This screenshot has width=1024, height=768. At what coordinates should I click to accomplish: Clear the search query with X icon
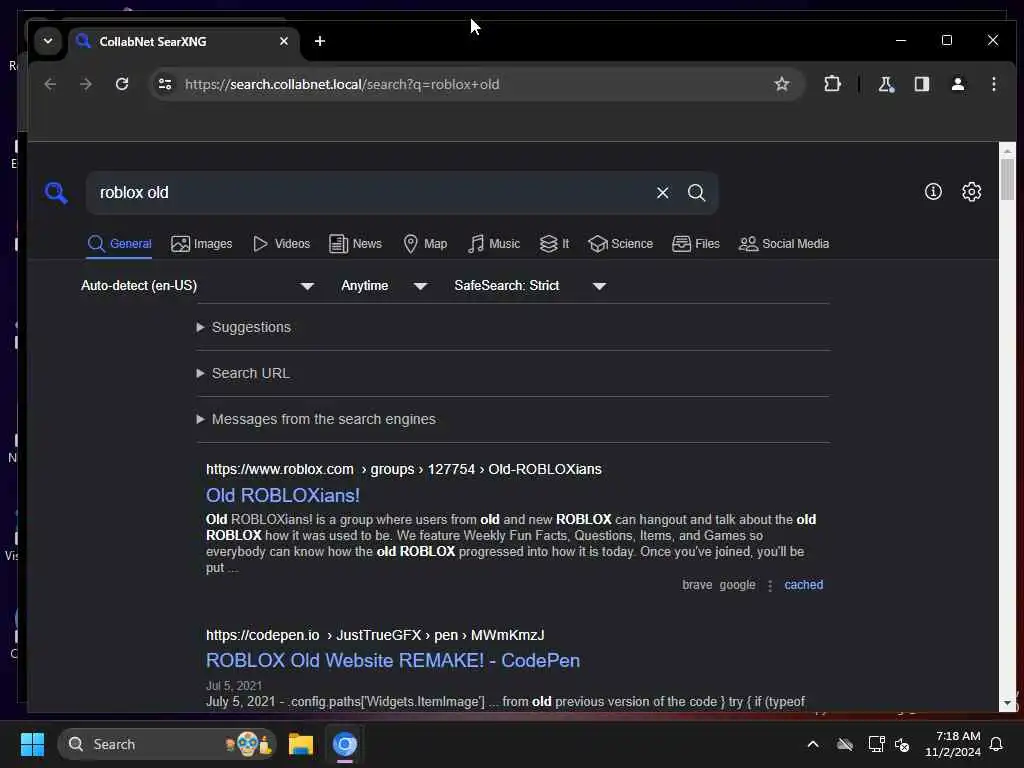(x=662, y=193)
